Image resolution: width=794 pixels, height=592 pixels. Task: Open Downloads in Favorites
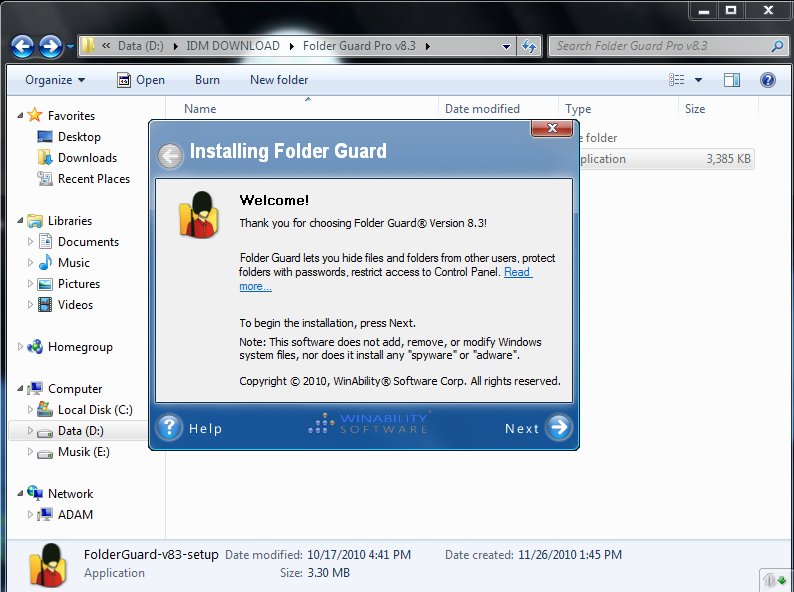(87, 158)
